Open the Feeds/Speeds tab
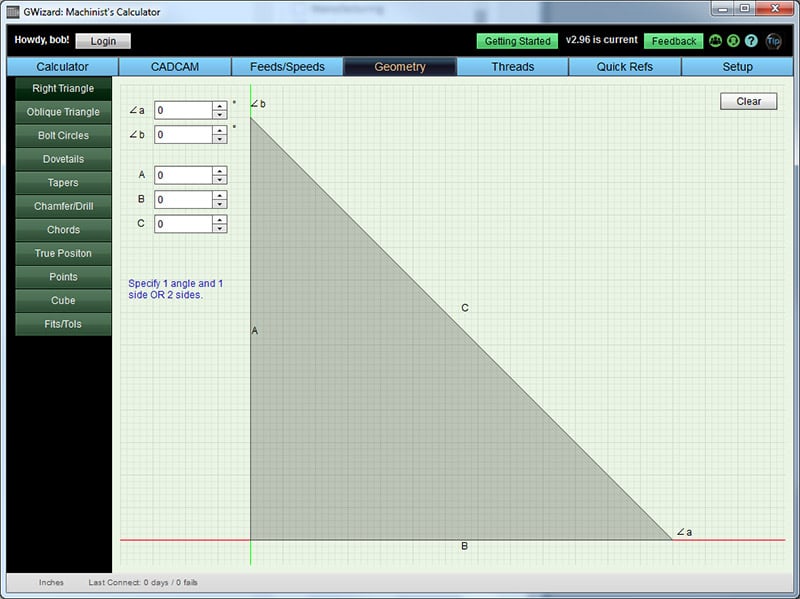Screen dimensions: 800x599 285,66
